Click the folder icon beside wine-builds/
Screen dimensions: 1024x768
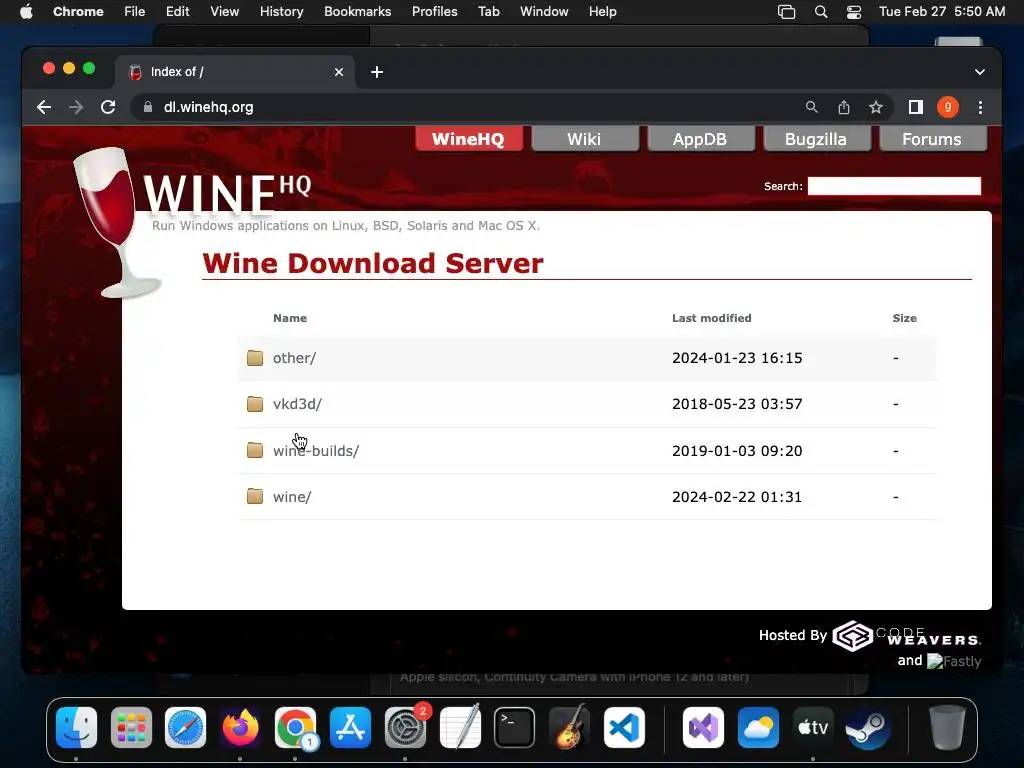tap(255, 451)
